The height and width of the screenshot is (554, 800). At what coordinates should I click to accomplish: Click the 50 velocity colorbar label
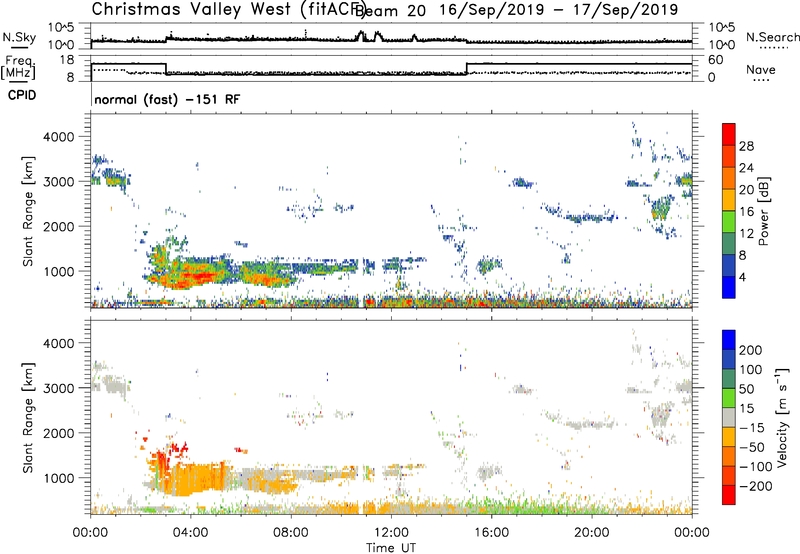pyautogui.click(x=747, y=389)
